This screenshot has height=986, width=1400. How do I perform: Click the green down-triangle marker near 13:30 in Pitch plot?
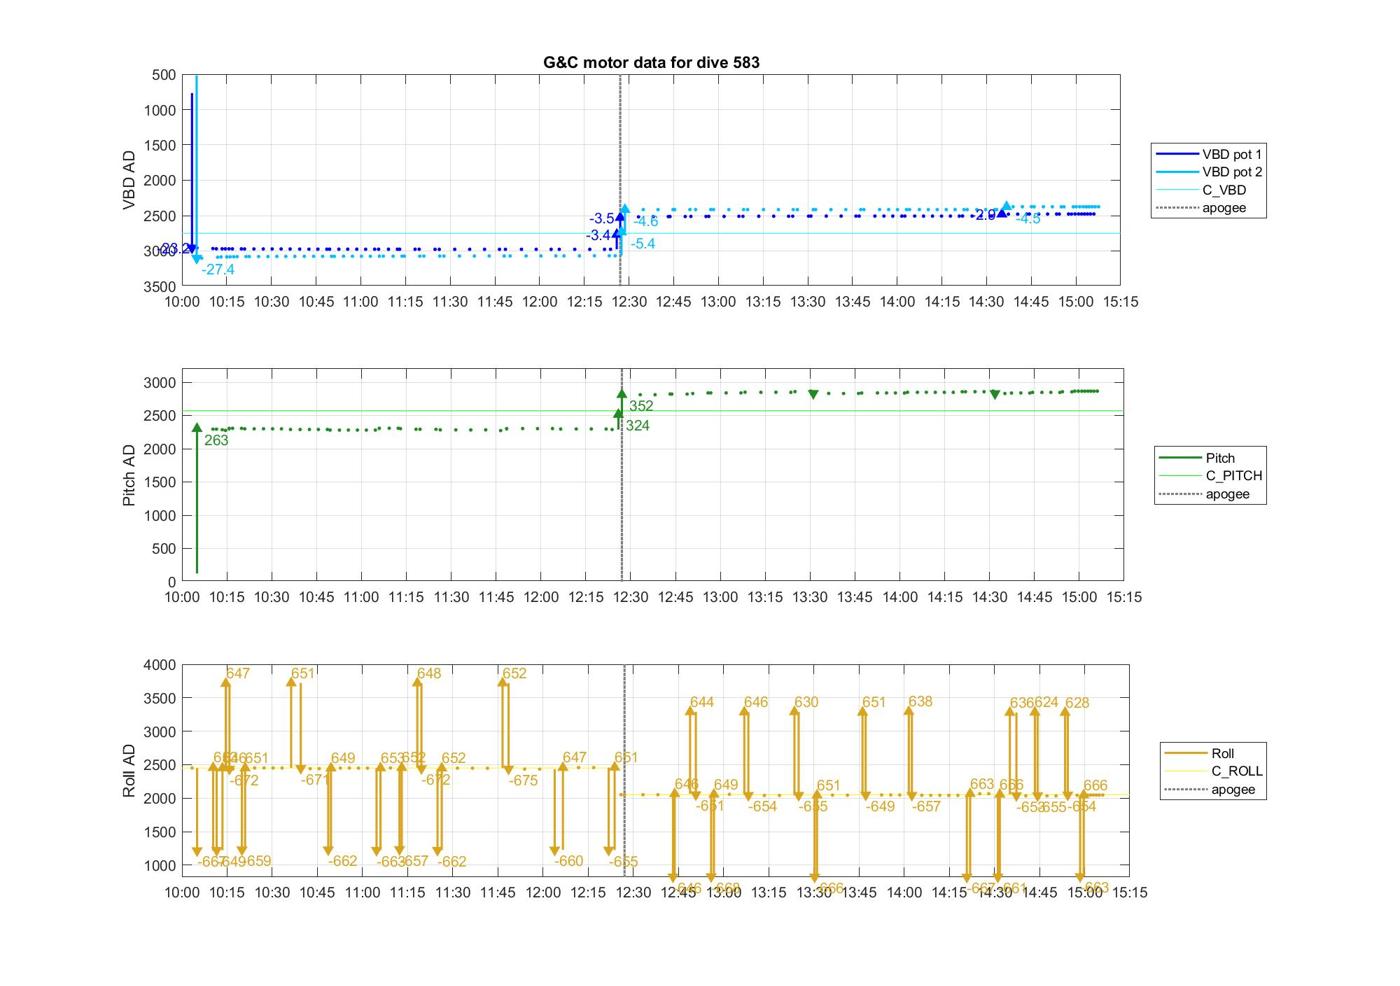(x=813, y=394)
